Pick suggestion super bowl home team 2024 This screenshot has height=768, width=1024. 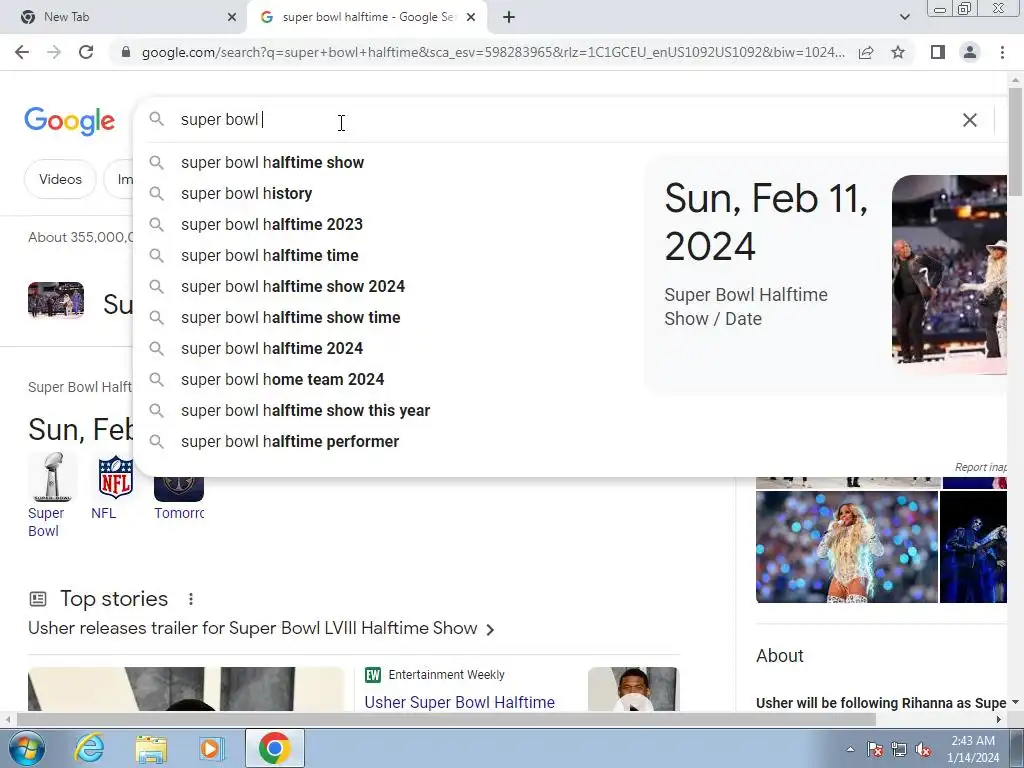pos(282,380)
